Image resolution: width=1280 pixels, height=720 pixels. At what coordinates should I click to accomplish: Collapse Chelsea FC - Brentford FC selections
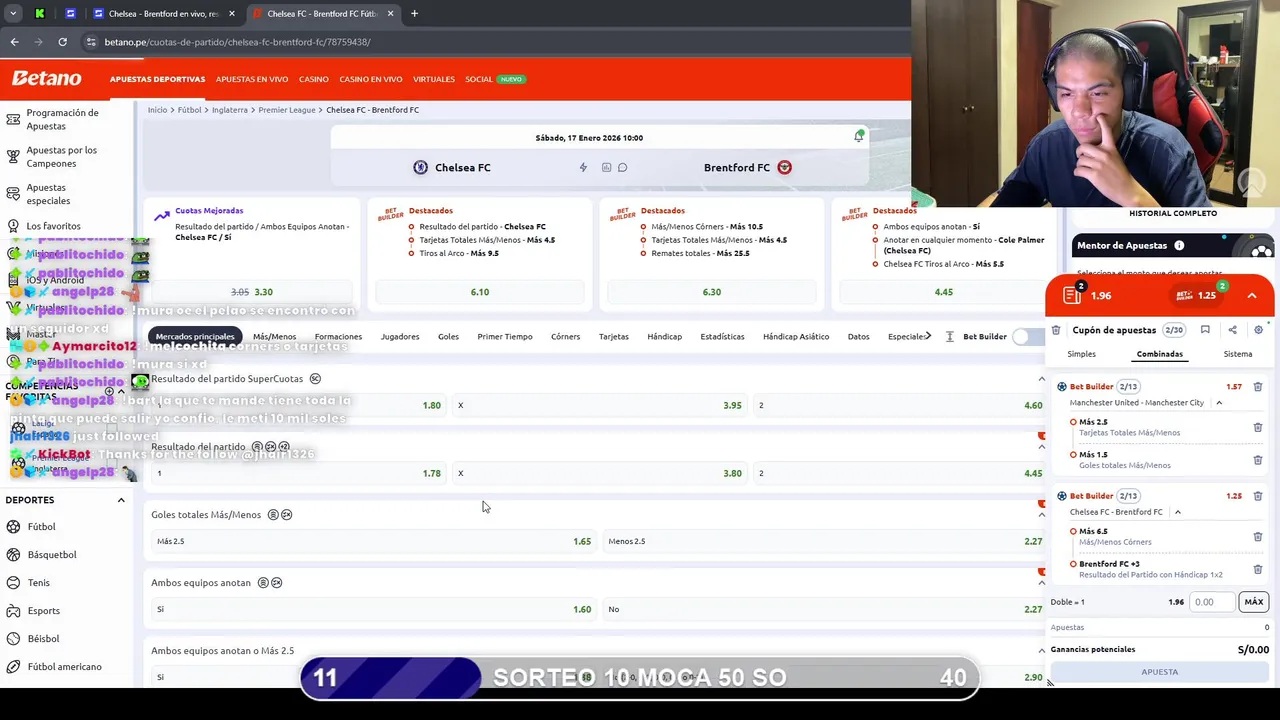(x=1177, y=512)
